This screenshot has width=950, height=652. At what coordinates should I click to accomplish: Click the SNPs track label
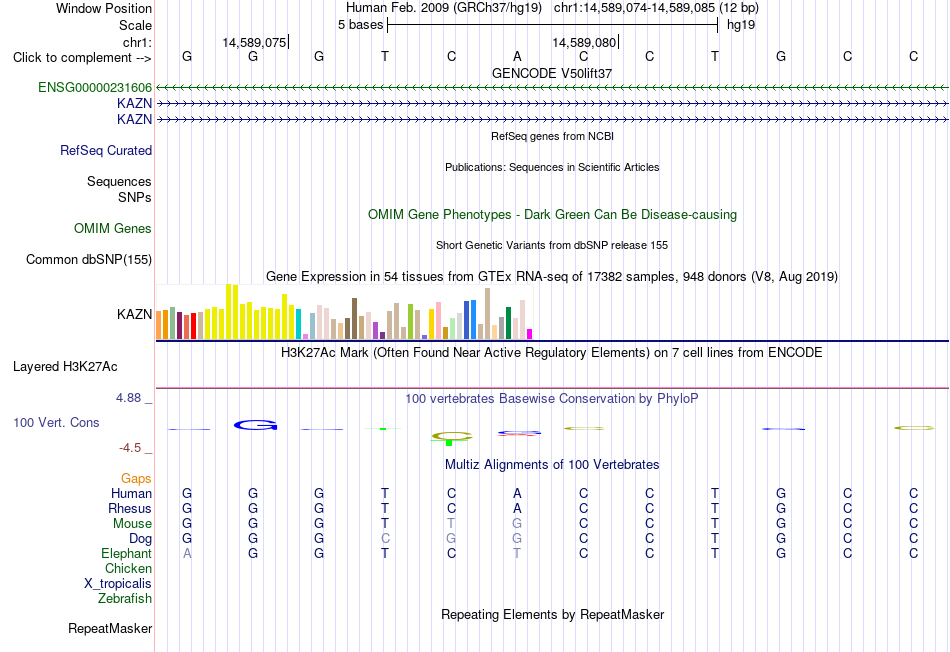[x=135, y=198]
